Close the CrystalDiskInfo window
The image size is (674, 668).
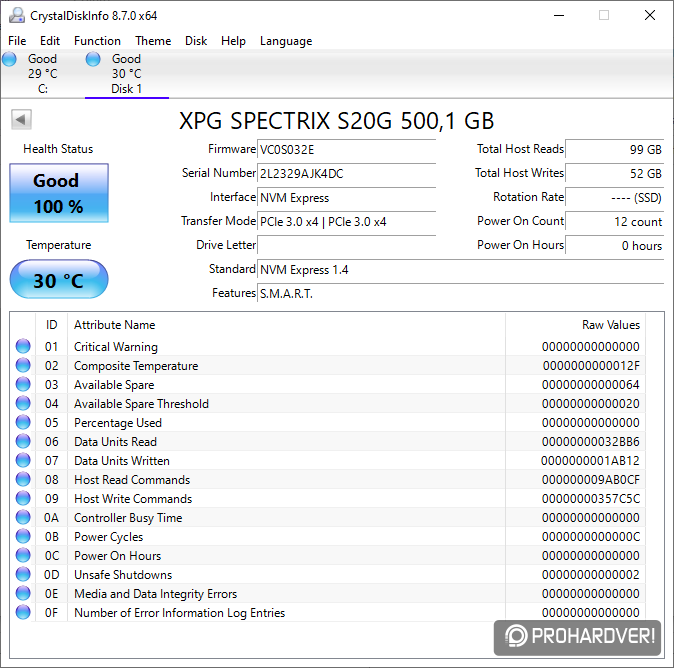pos(650,15)
